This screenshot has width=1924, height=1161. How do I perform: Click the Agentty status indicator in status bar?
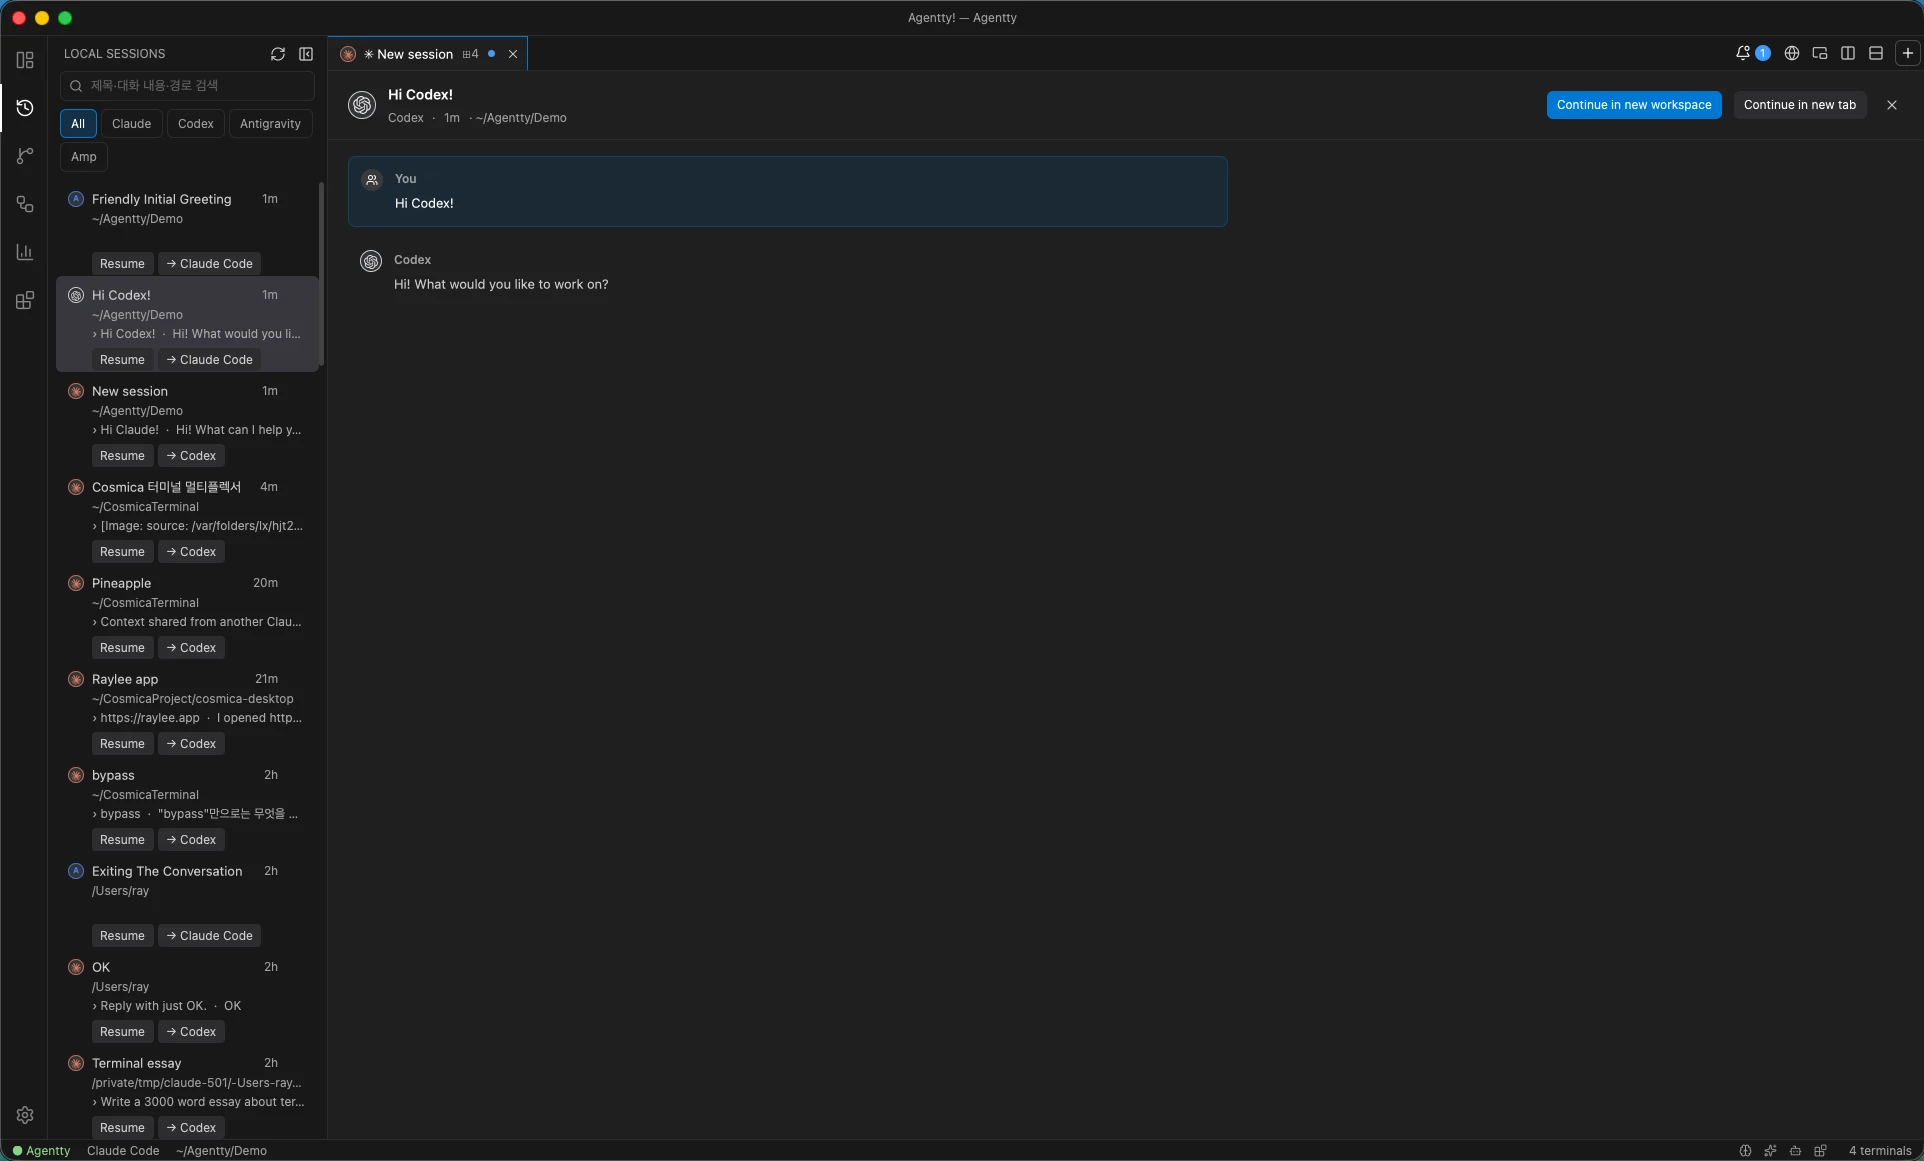41,1151
